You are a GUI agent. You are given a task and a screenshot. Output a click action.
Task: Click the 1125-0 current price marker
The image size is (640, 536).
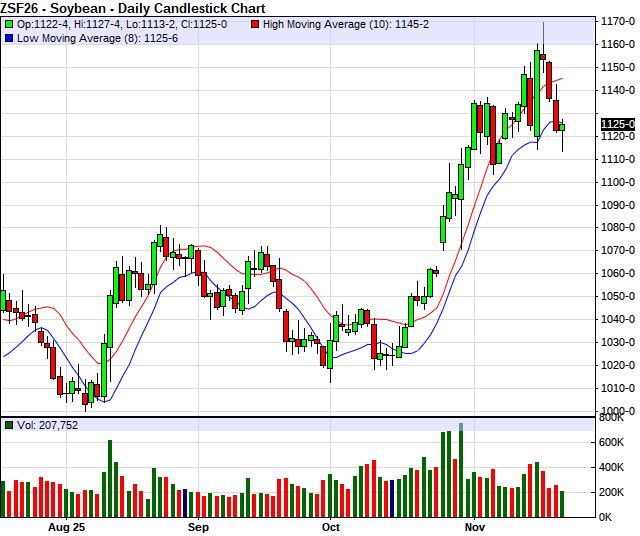click(618, 124)
